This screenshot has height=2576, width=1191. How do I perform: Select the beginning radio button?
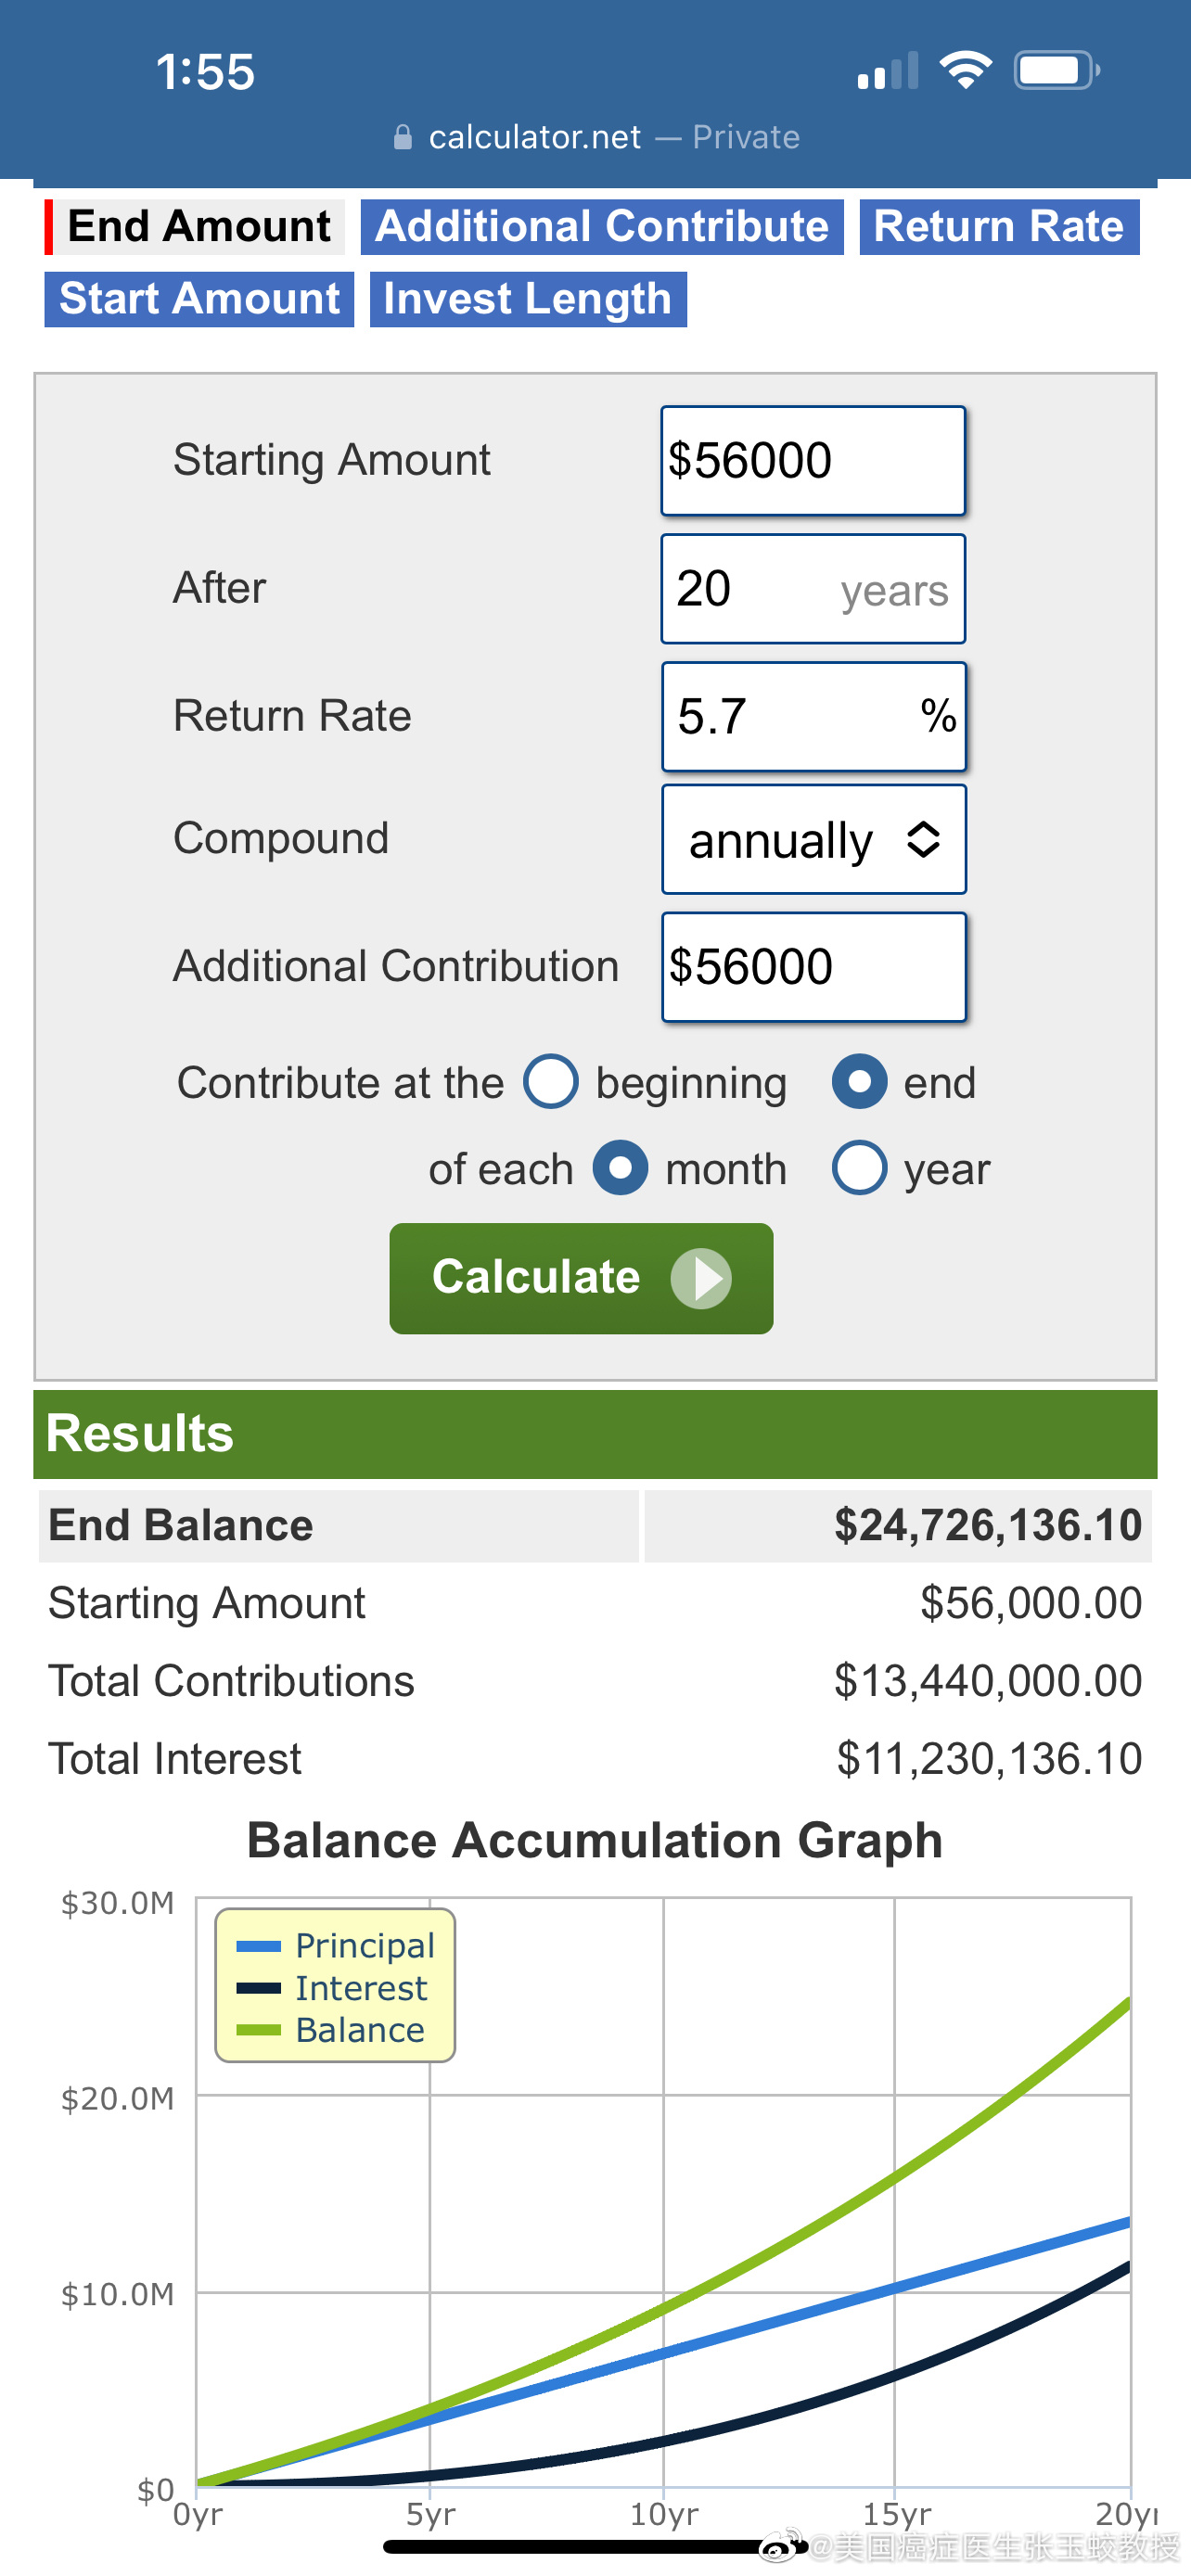pyautogui.click(x=551, y=1082)
